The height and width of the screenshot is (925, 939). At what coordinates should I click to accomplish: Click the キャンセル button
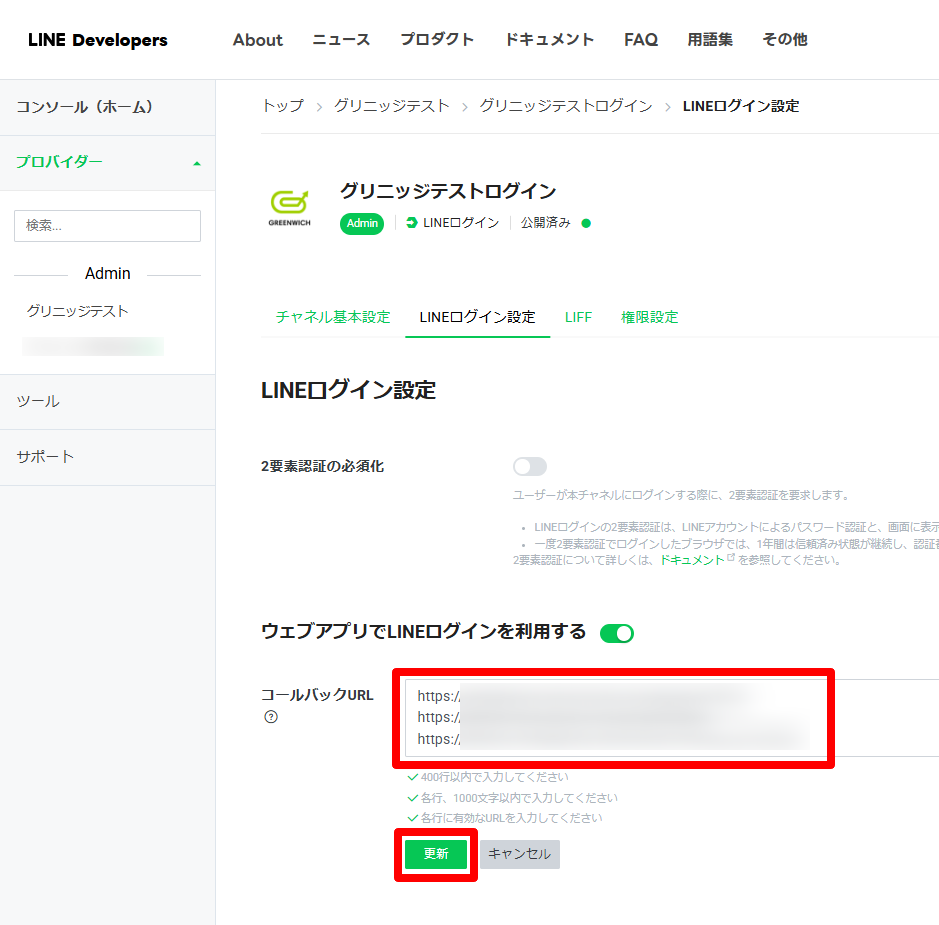click(519, 854)
